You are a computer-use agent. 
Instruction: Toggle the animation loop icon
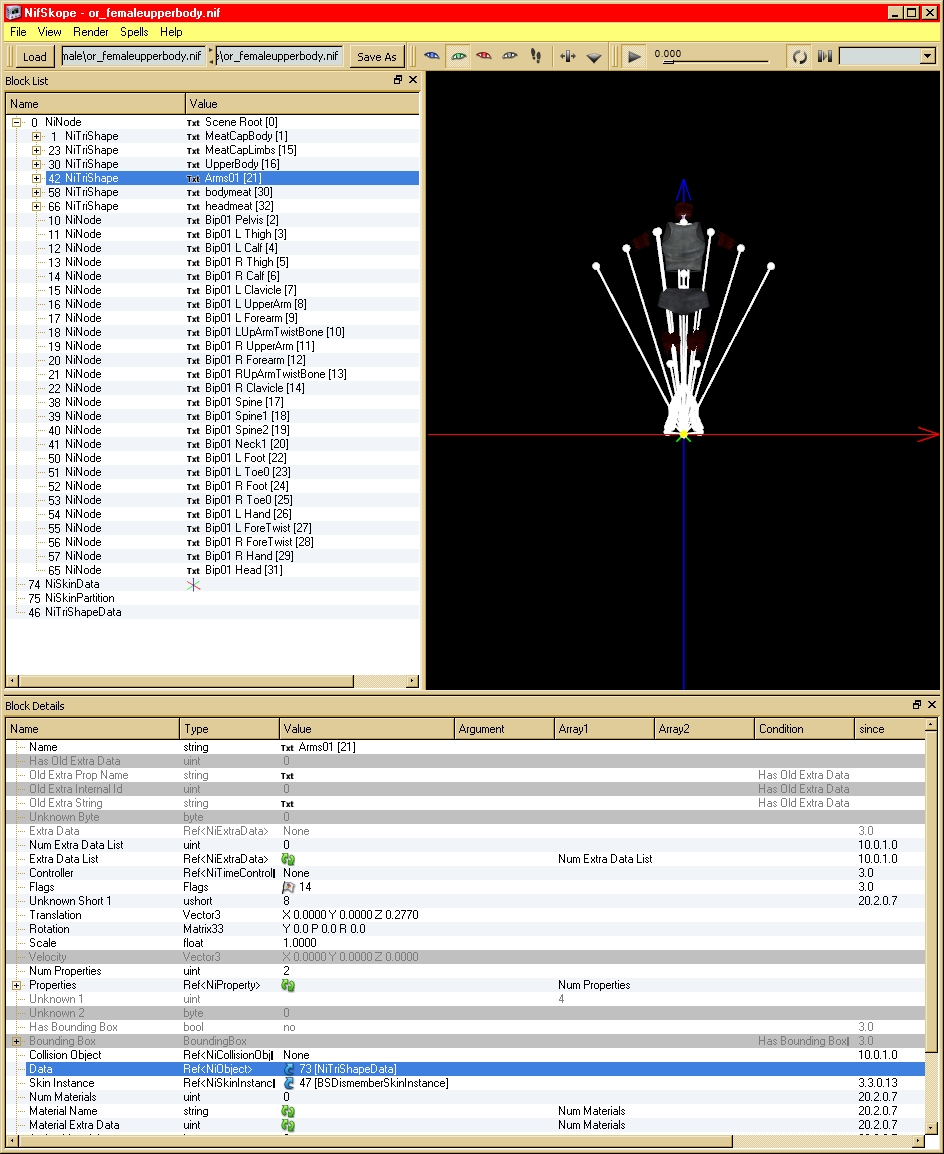pos(800,56)
